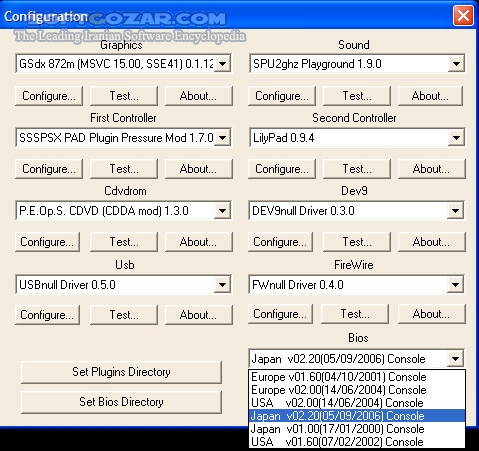Open About for FireWire plugin

tap(431, 314)
